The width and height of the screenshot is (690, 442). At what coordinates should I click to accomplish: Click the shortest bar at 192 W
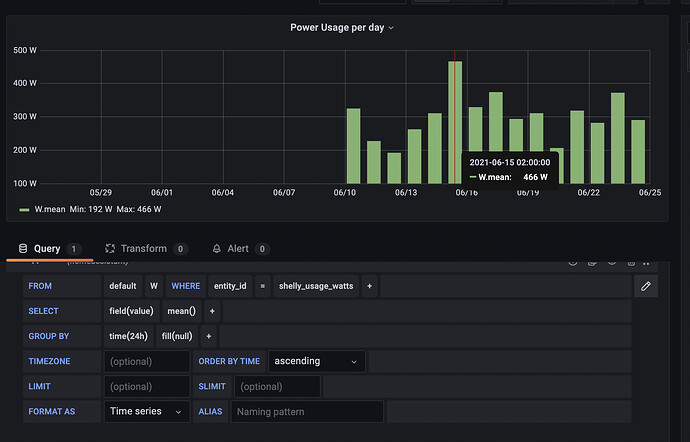coord(394,168)
